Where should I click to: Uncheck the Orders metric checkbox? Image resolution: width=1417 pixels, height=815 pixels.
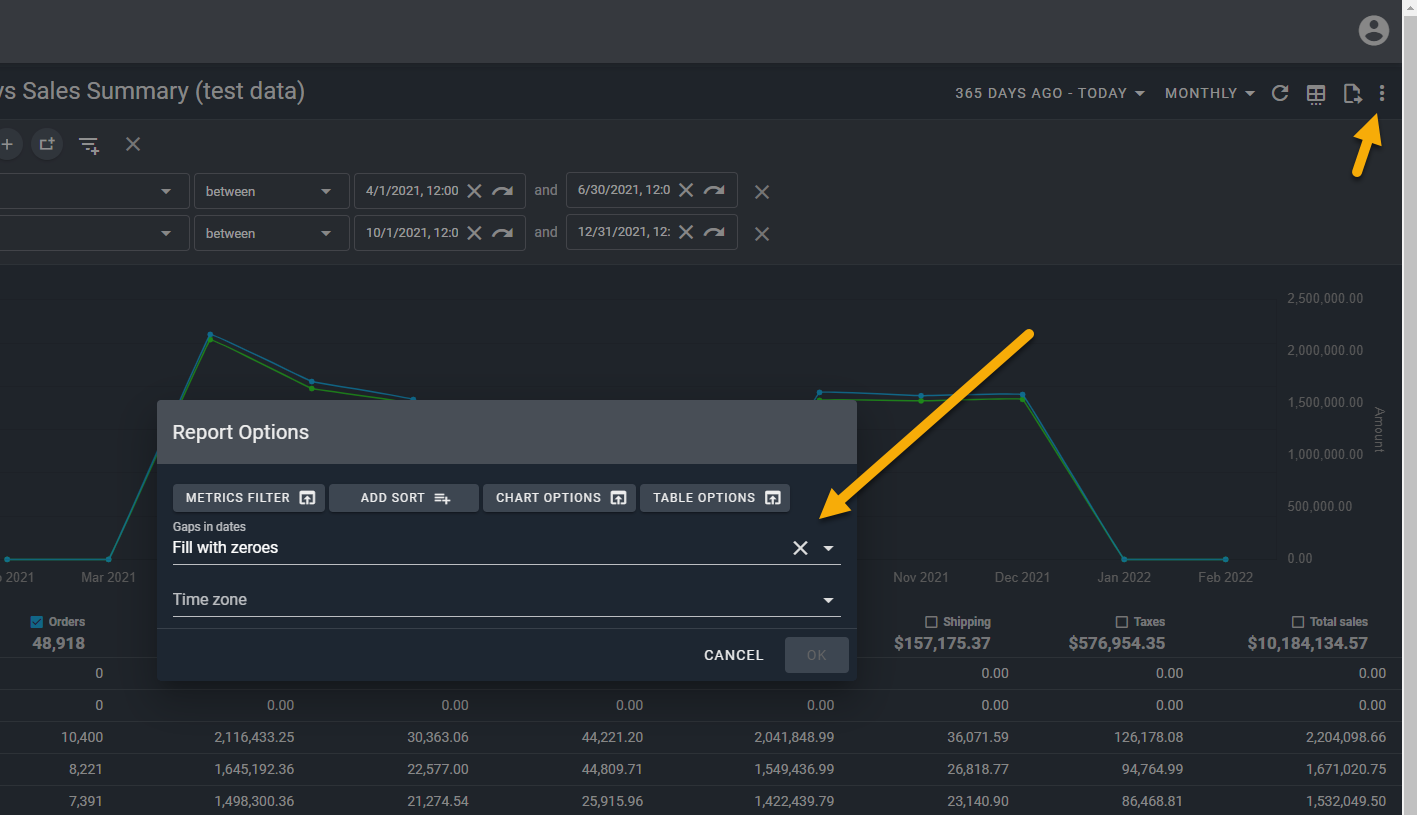pyautogui.click(x=38, y=622)
